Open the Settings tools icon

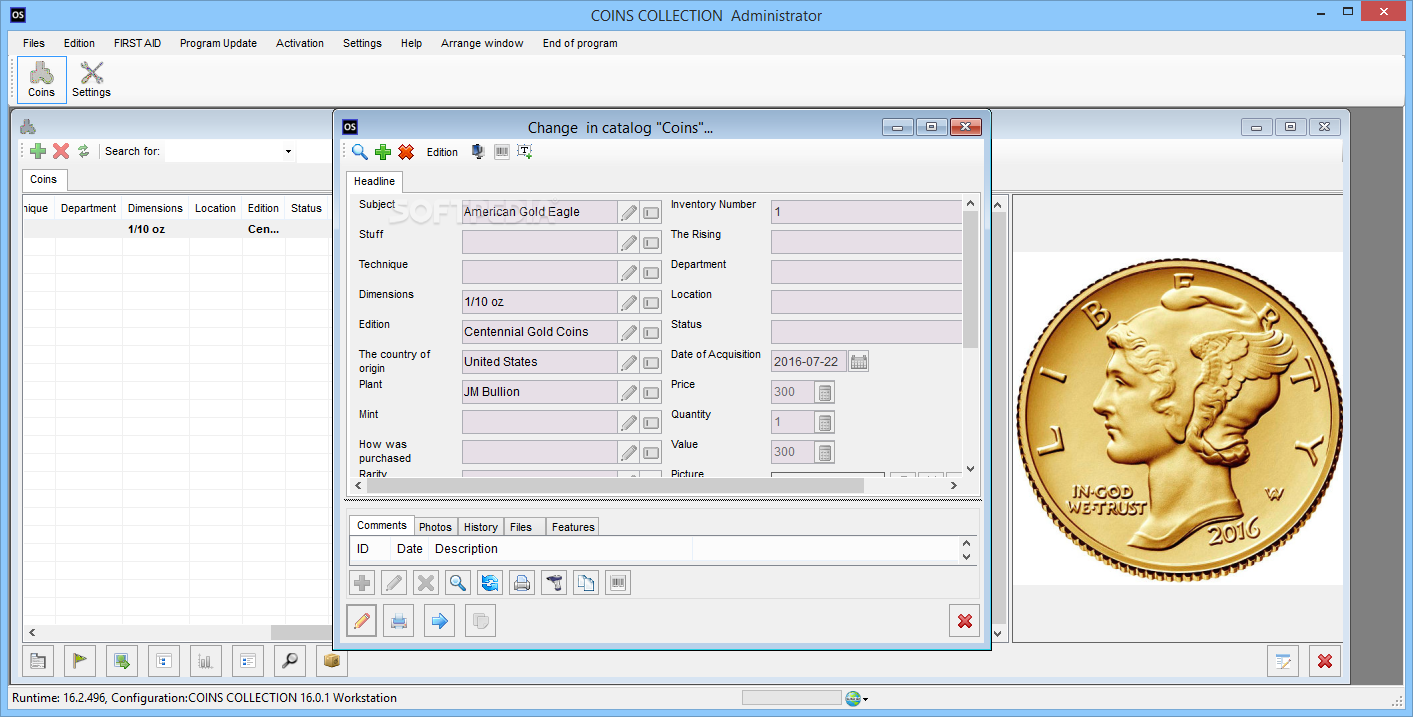coord(91,80)
